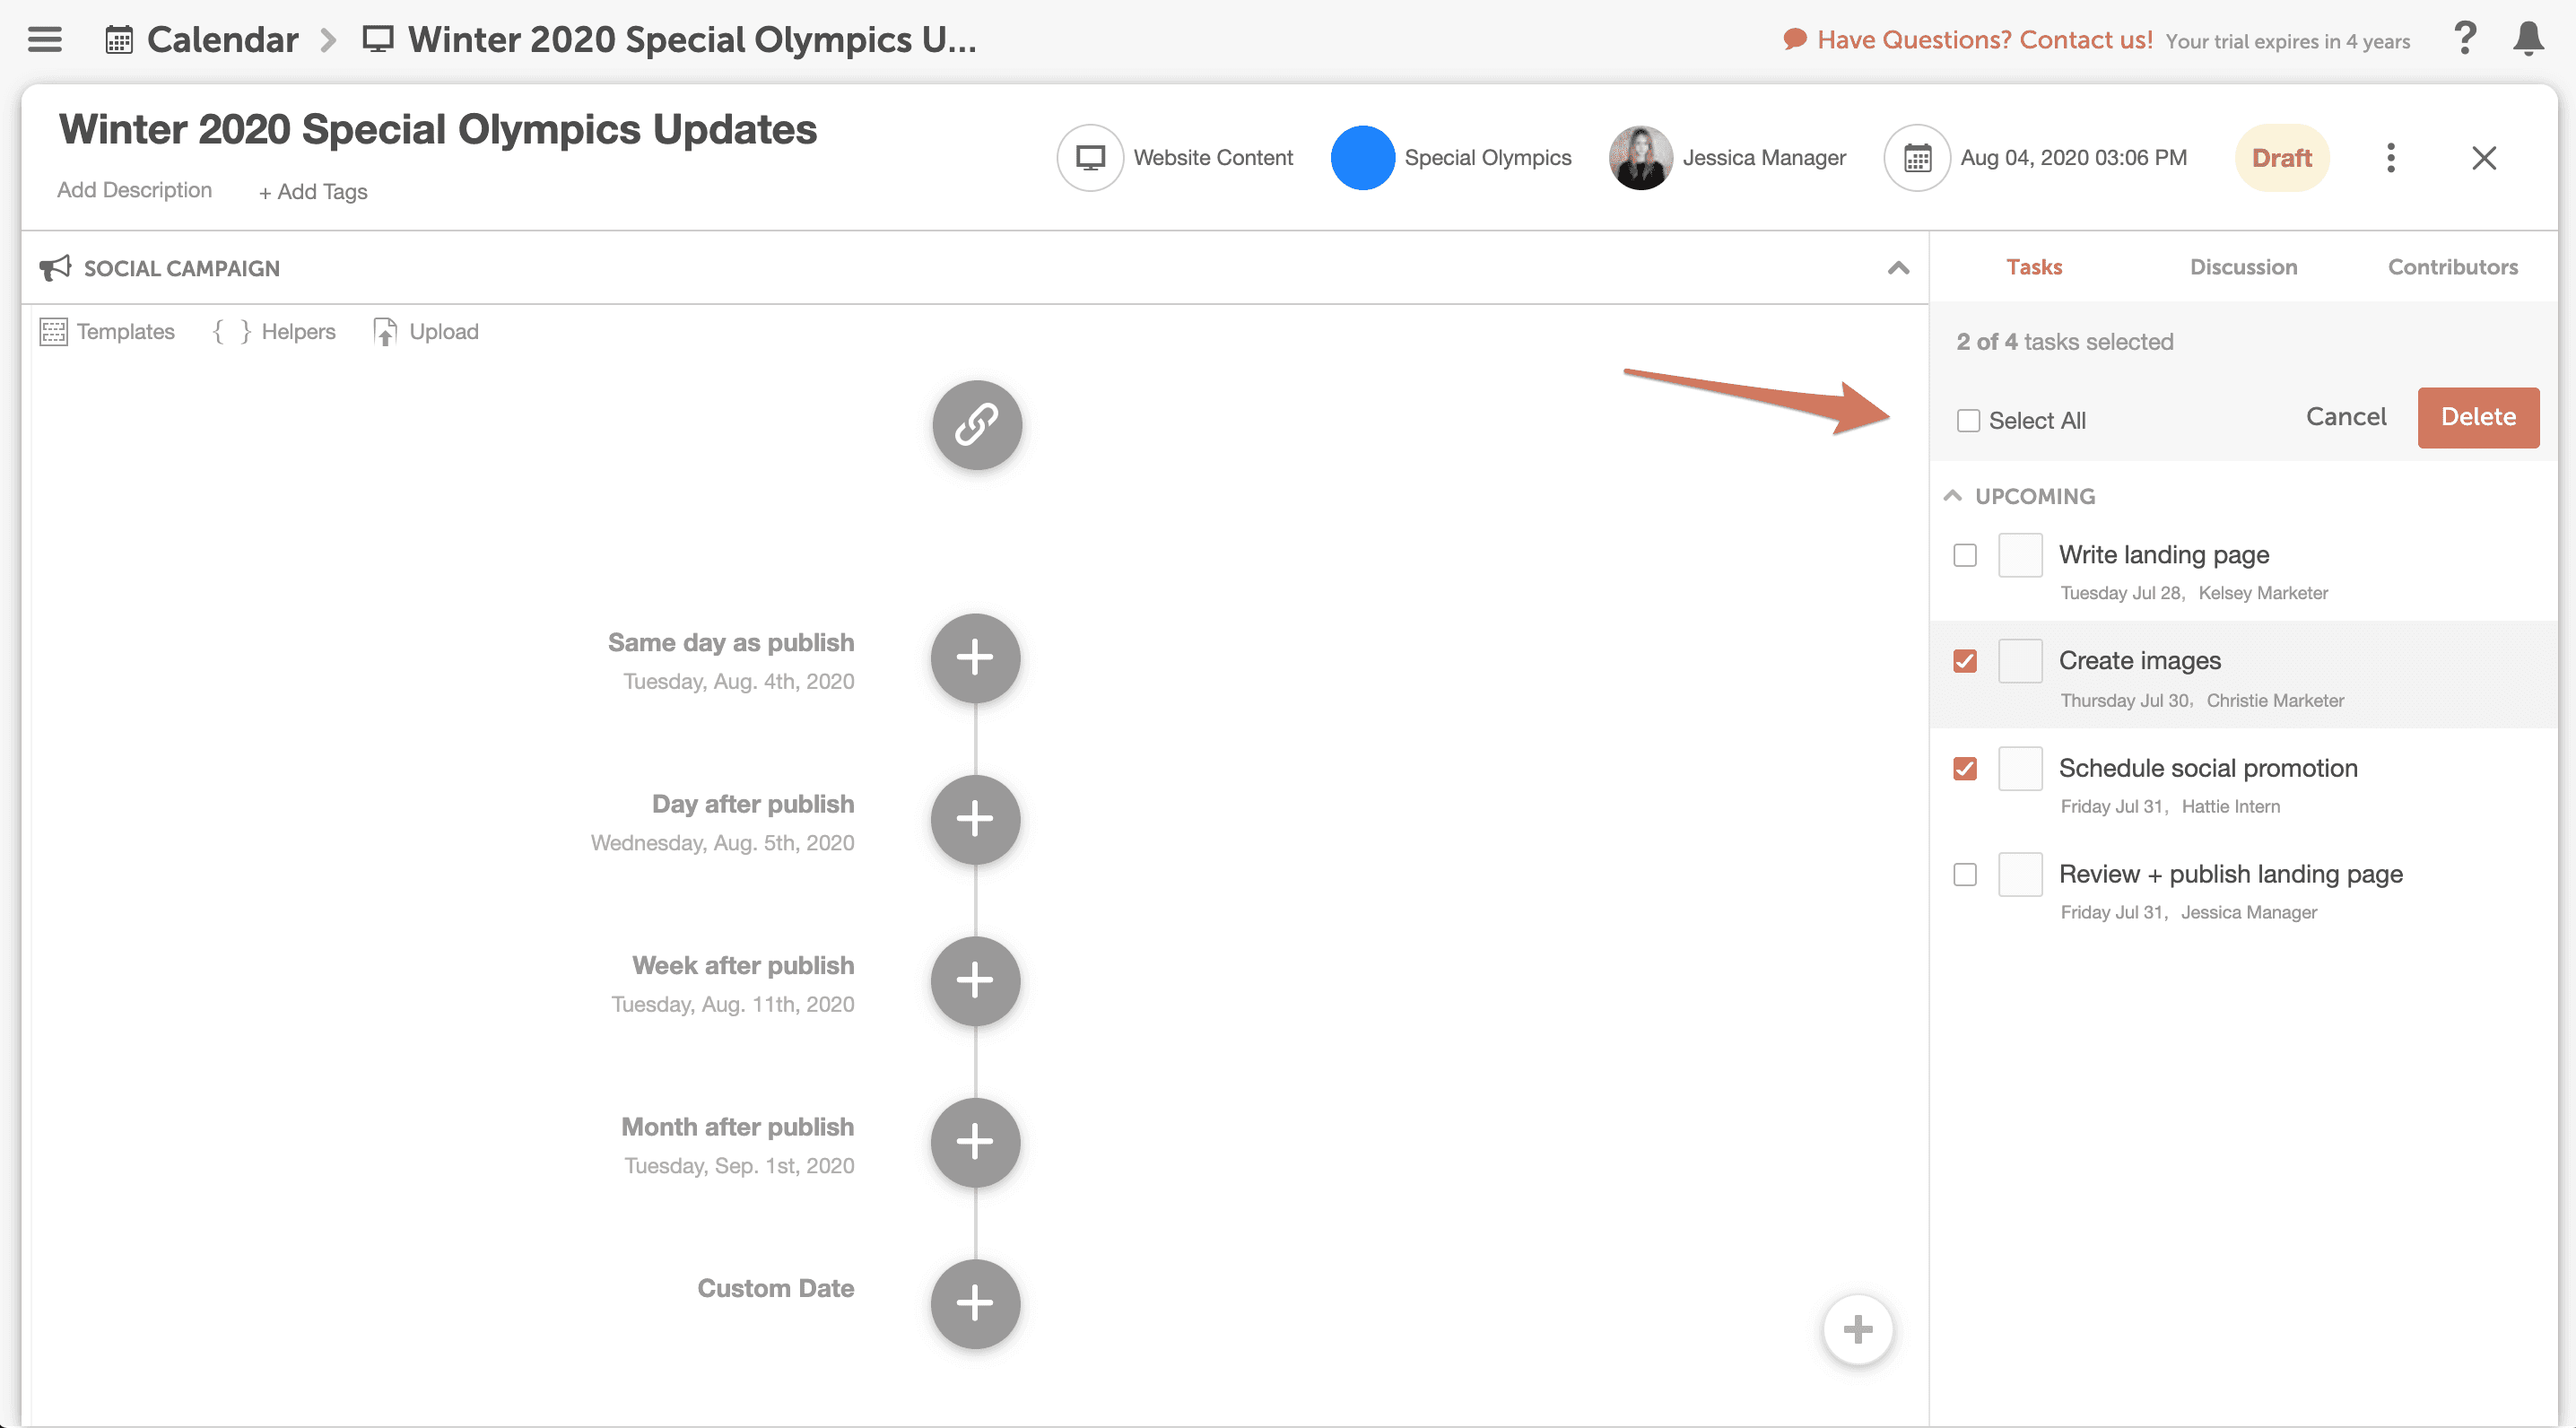
Task: Switch to the Discussion tab
Action: [2243, 267]
